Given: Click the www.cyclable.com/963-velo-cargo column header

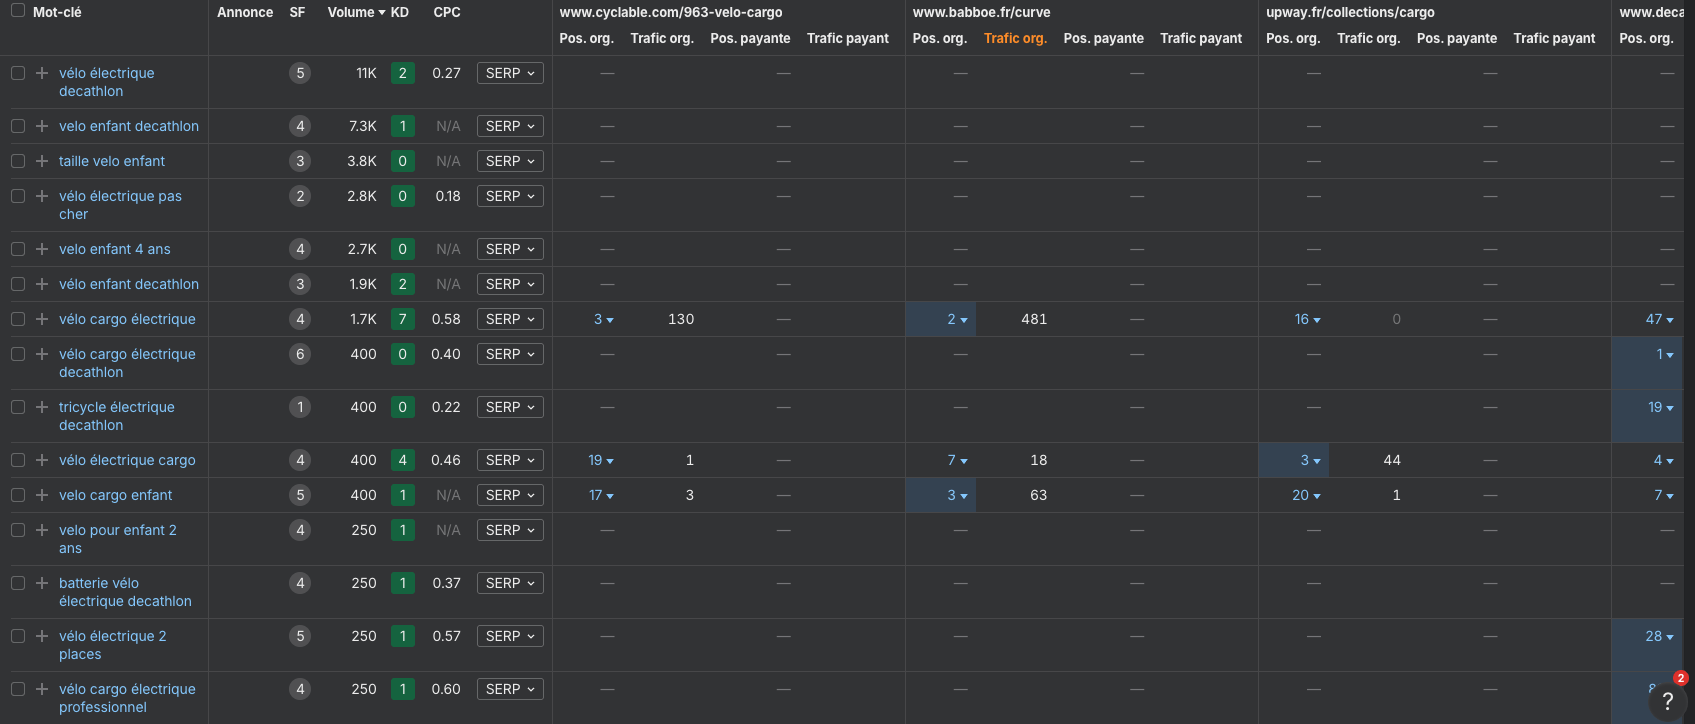Looking at the screenshot, I should click(670, 12).
